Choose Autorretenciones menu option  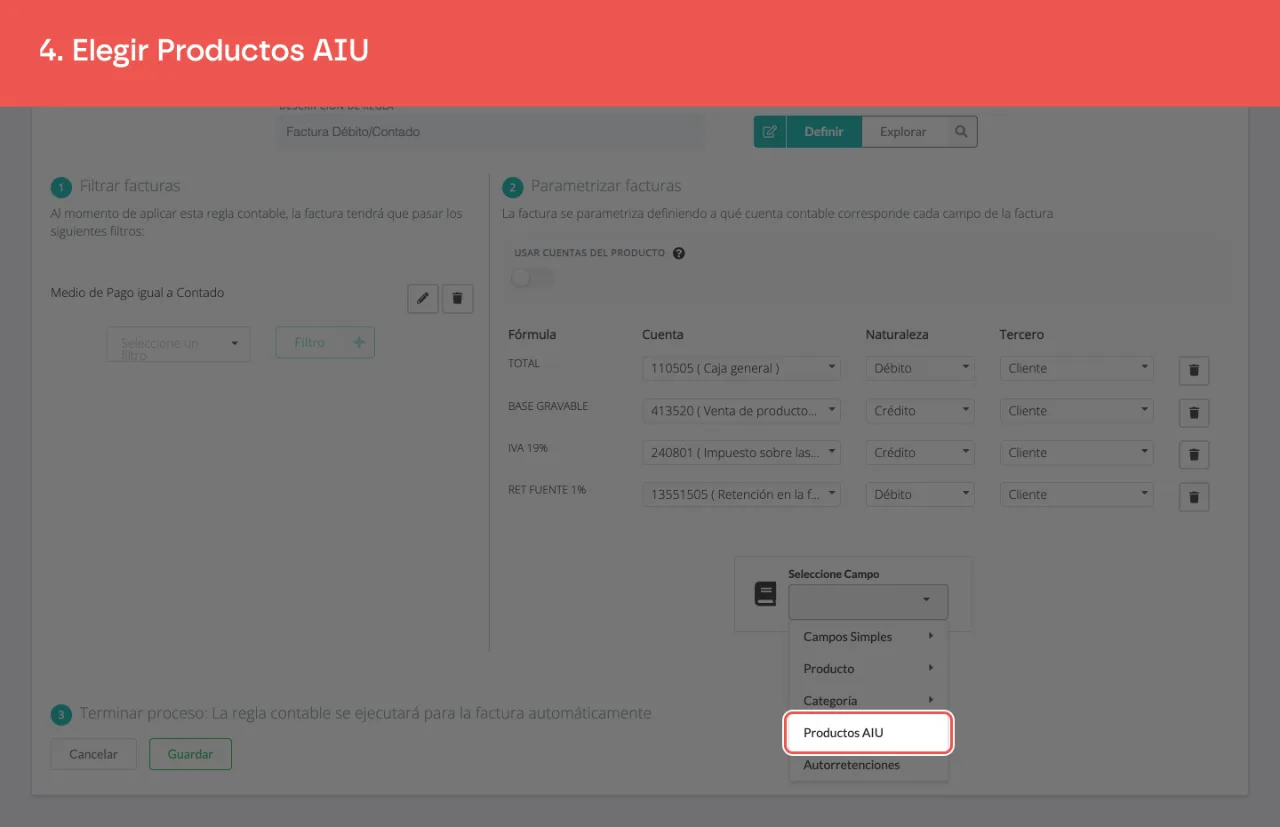click(868, 765)
